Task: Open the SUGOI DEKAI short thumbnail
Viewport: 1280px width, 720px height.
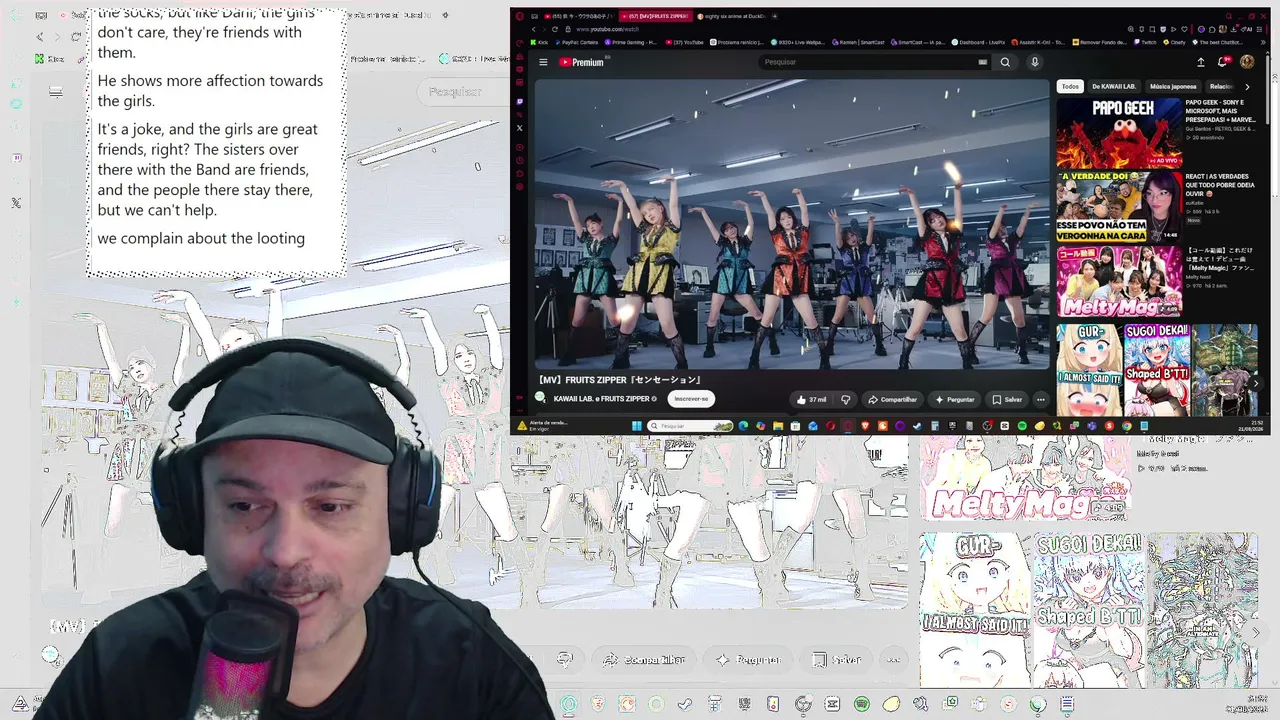Action: click(1157, 369)
